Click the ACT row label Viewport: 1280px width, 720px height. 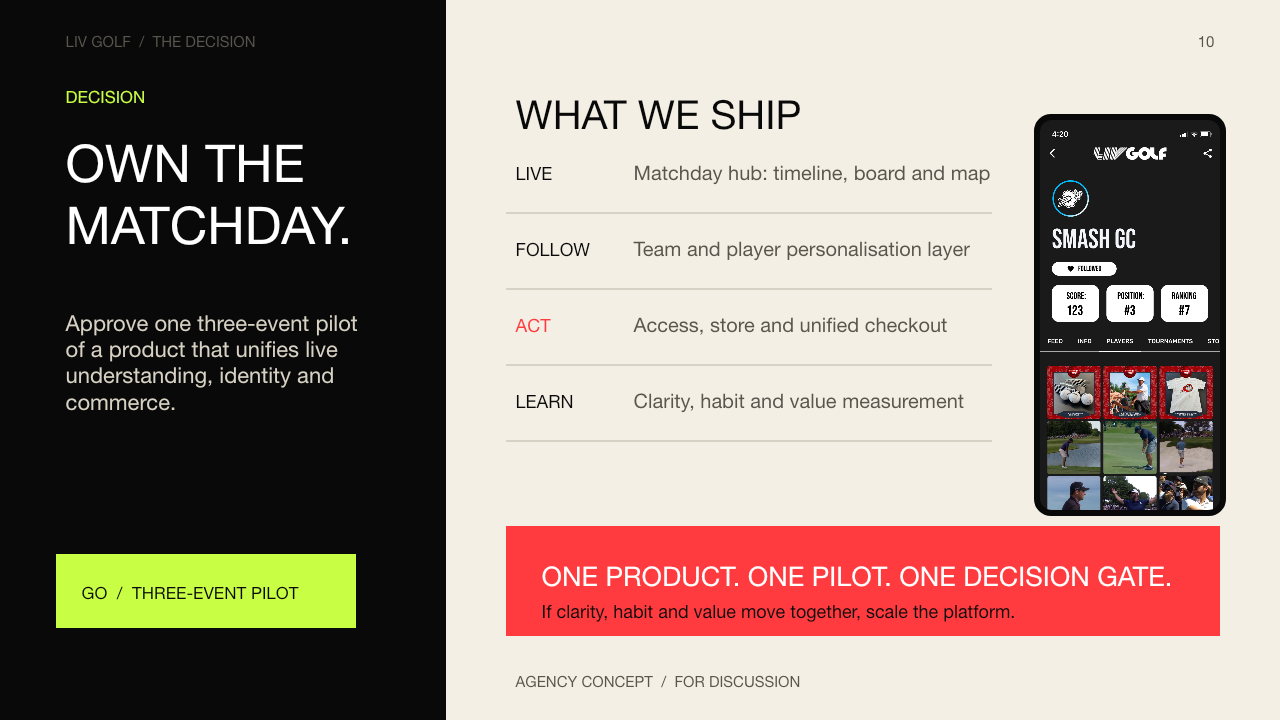[x=533, y=326]
